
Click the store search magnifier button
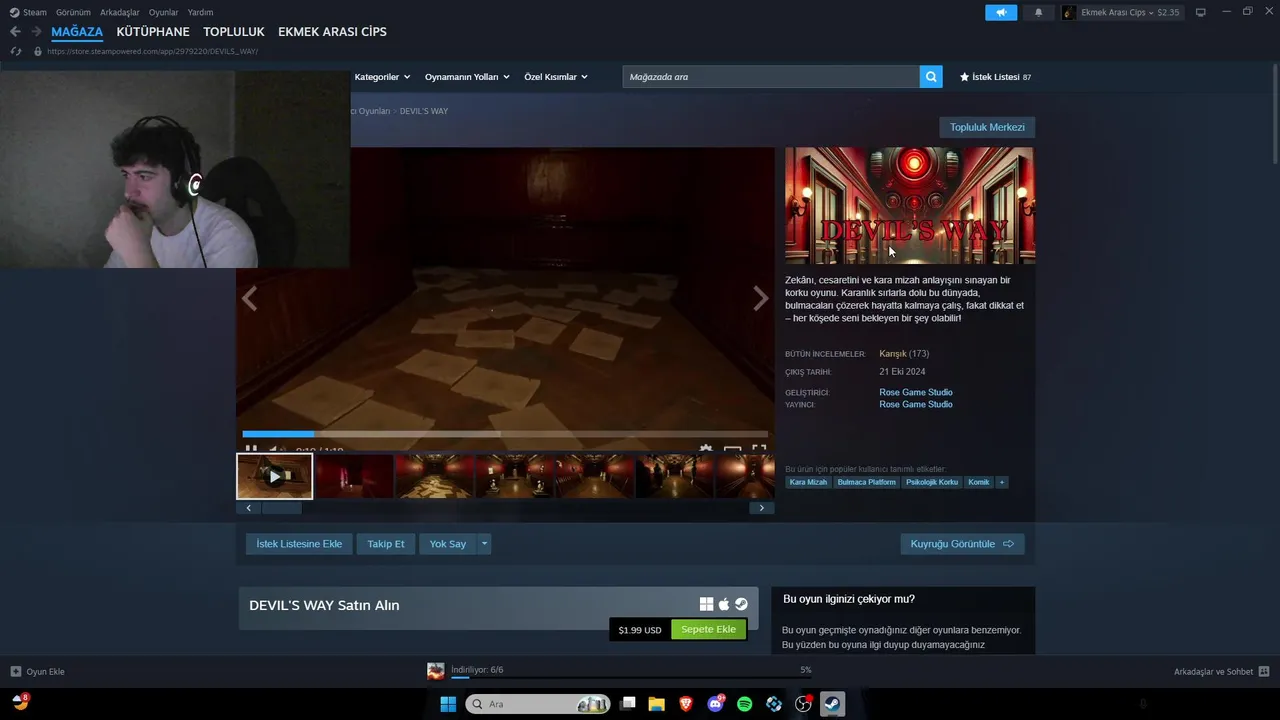(931, 77)
